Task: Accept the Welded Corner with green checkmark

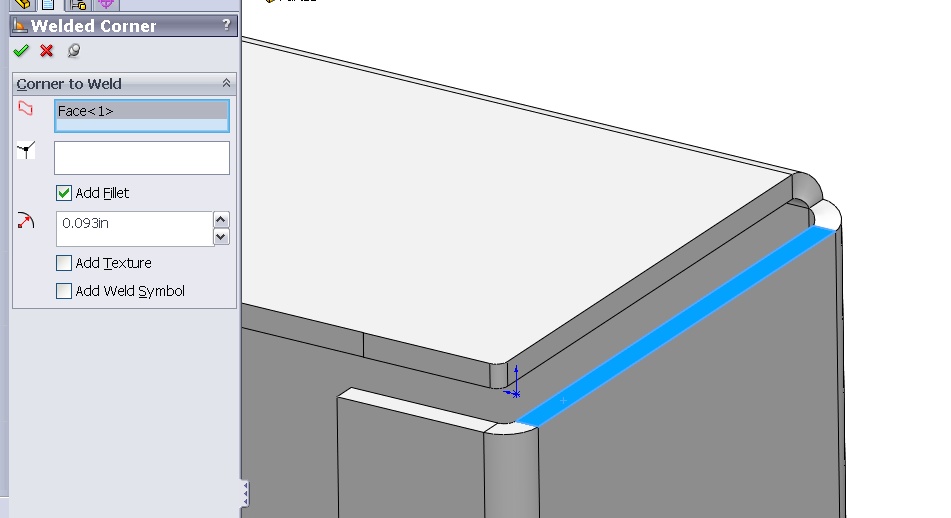Action: click(x=21, y=51)
